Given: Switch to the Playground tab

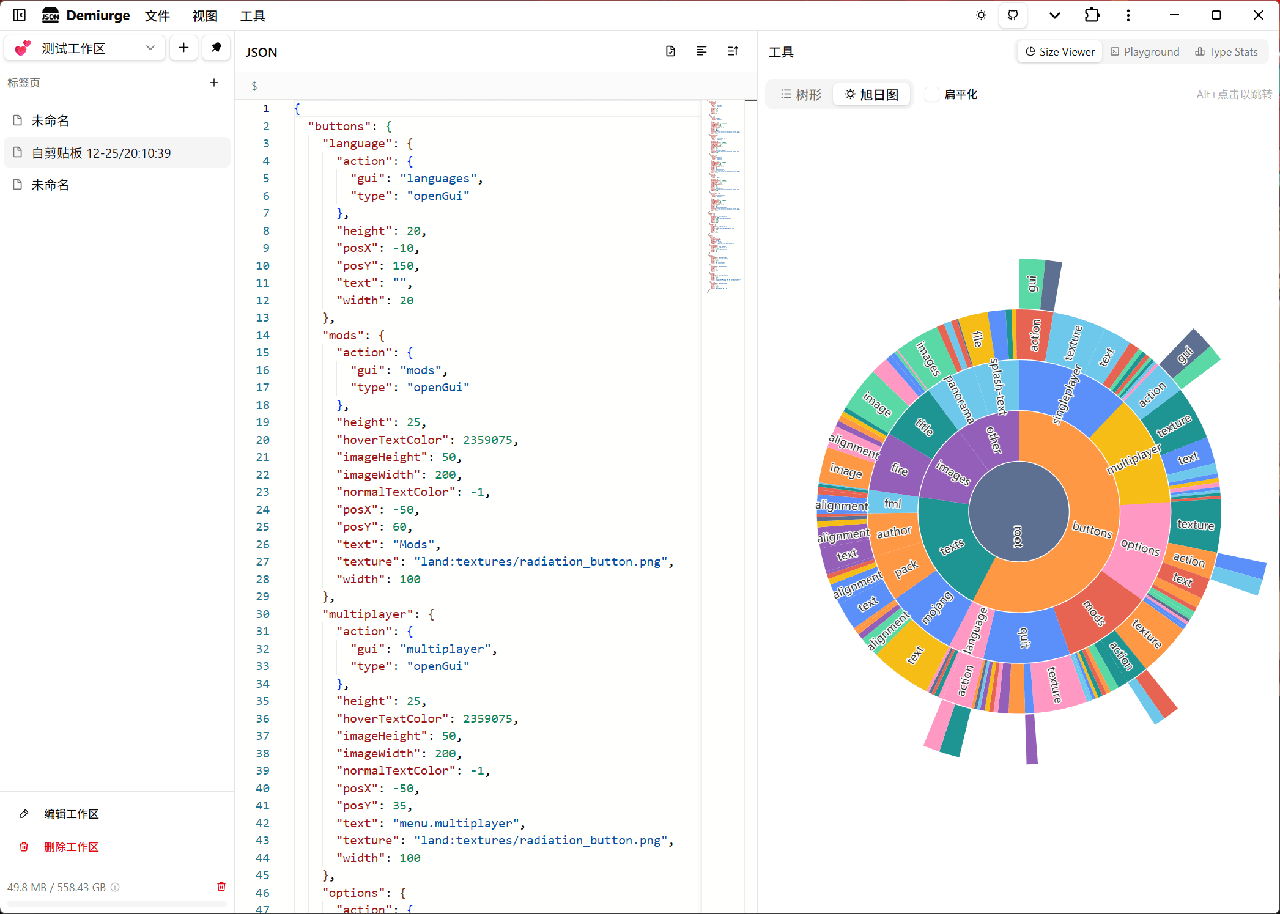Looking at the screenshot, I should coord(1144,52).
